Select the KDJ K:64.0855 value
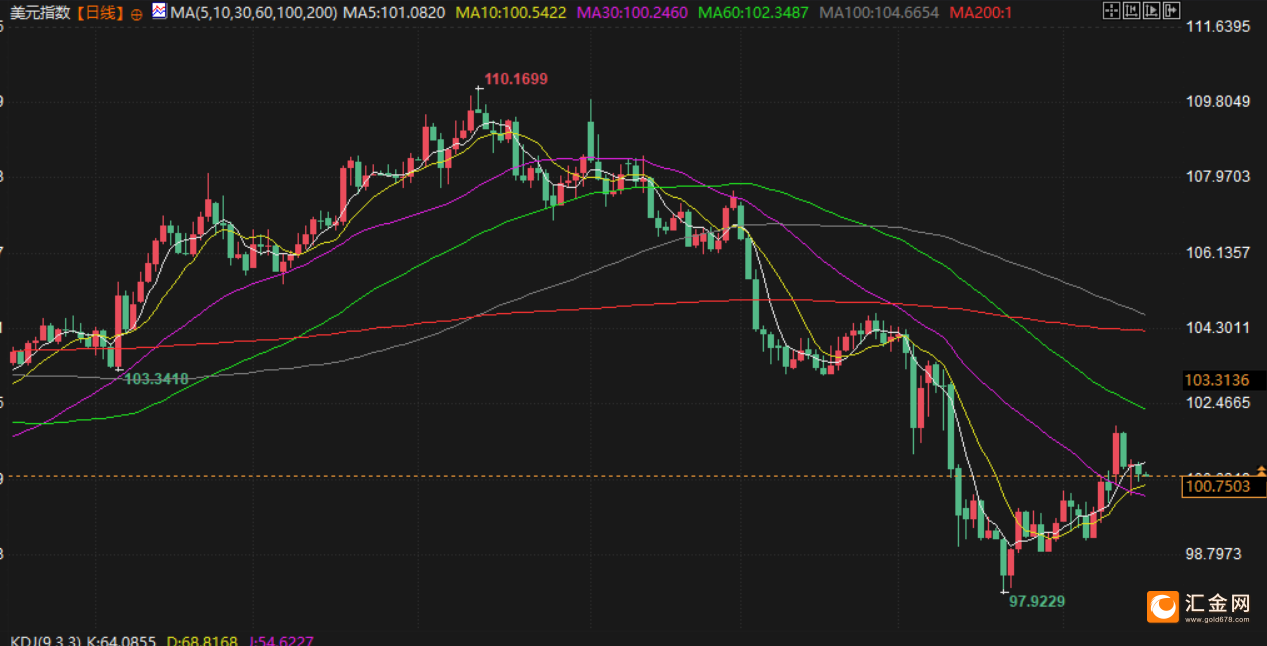 coord(122,640)
